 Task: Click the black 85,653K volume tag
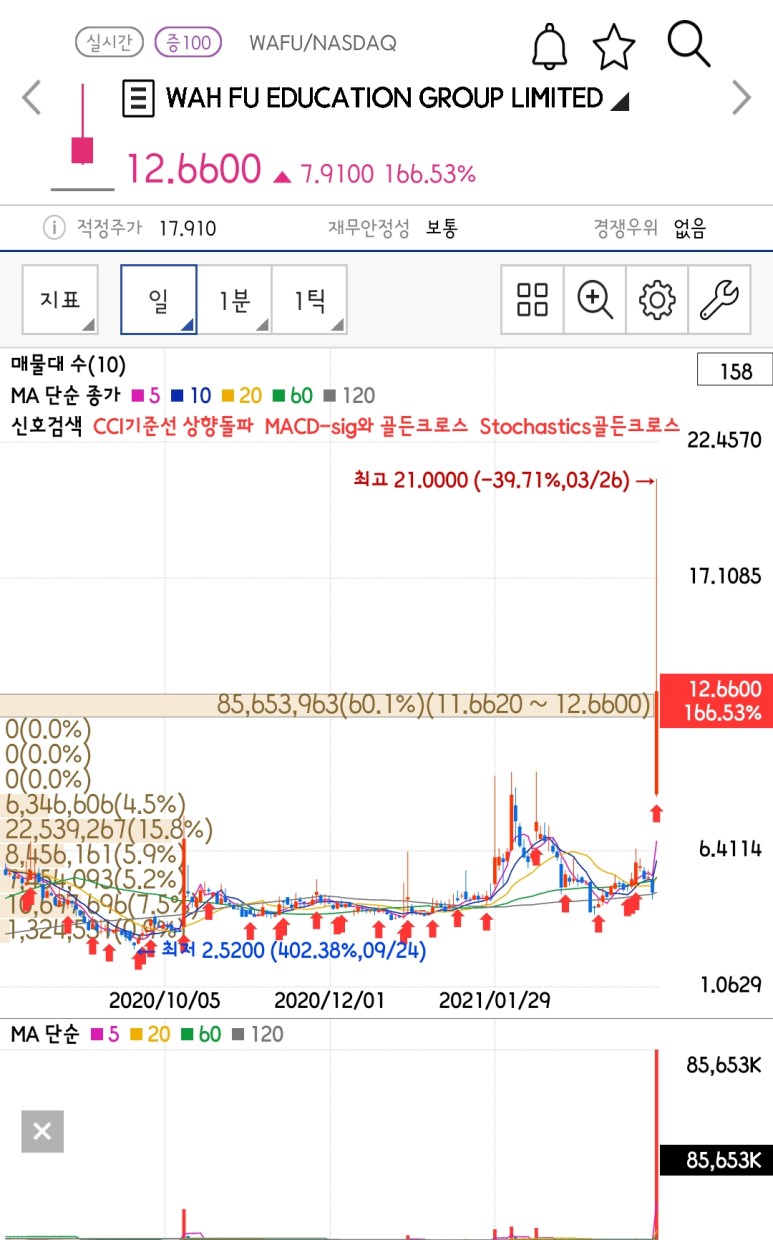717,1161
